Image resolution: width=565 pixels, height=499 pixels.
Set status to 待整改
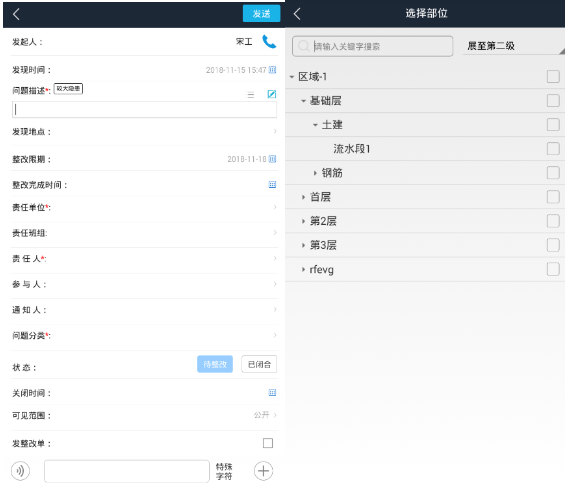215,364
